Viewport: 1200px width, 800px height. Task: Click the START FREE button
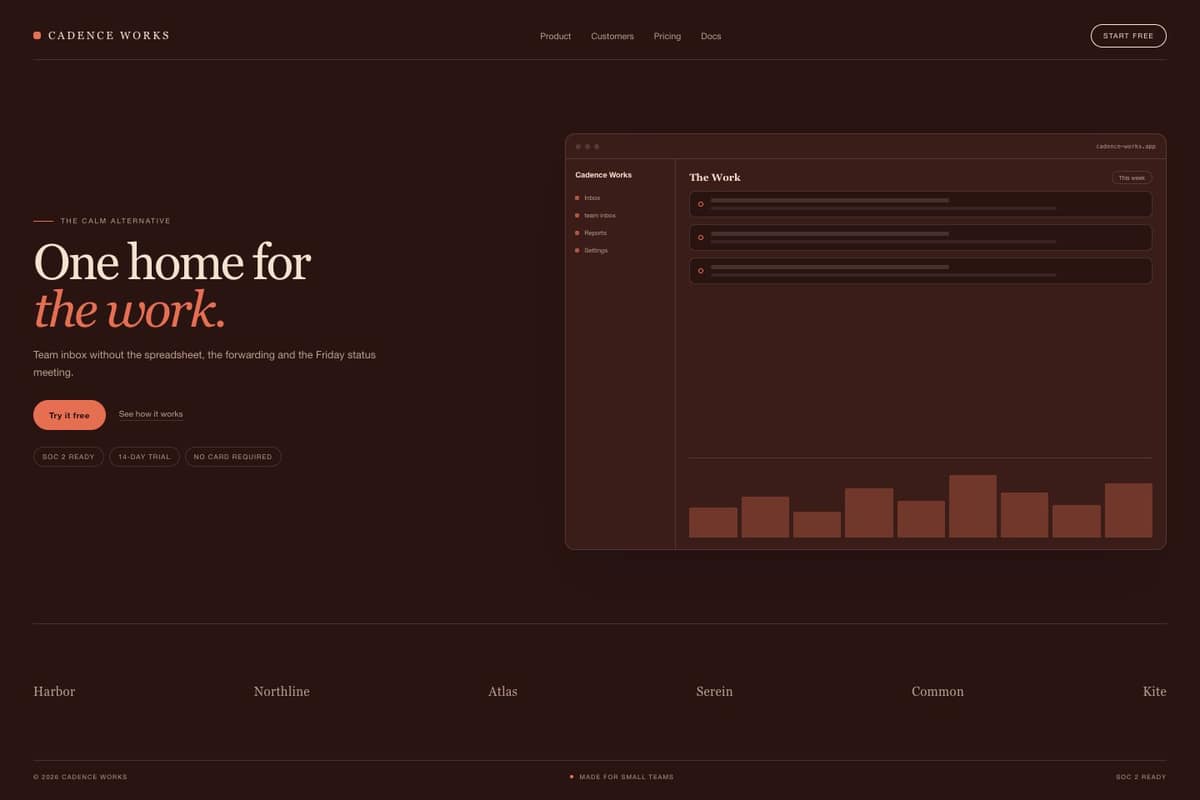pos(1128,36)
